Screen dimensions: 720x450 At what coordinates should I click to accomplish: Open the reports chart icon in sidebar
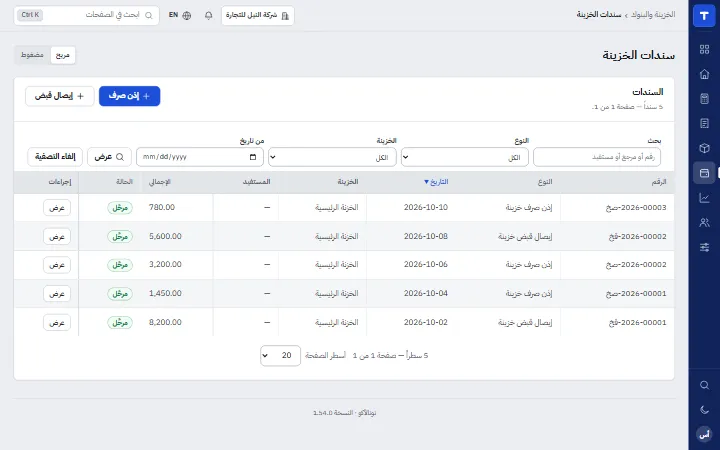tap(704, 198)
